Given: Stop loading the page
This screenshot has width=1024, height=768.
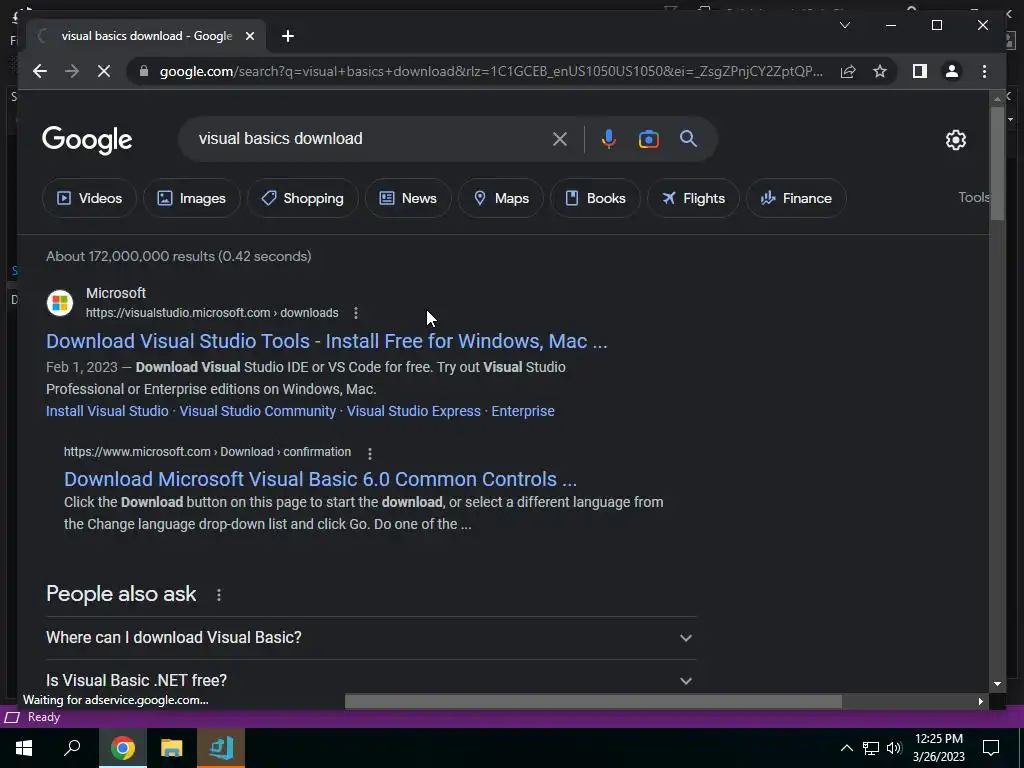Looking at the screenshot, I should (x=104, y=71).
